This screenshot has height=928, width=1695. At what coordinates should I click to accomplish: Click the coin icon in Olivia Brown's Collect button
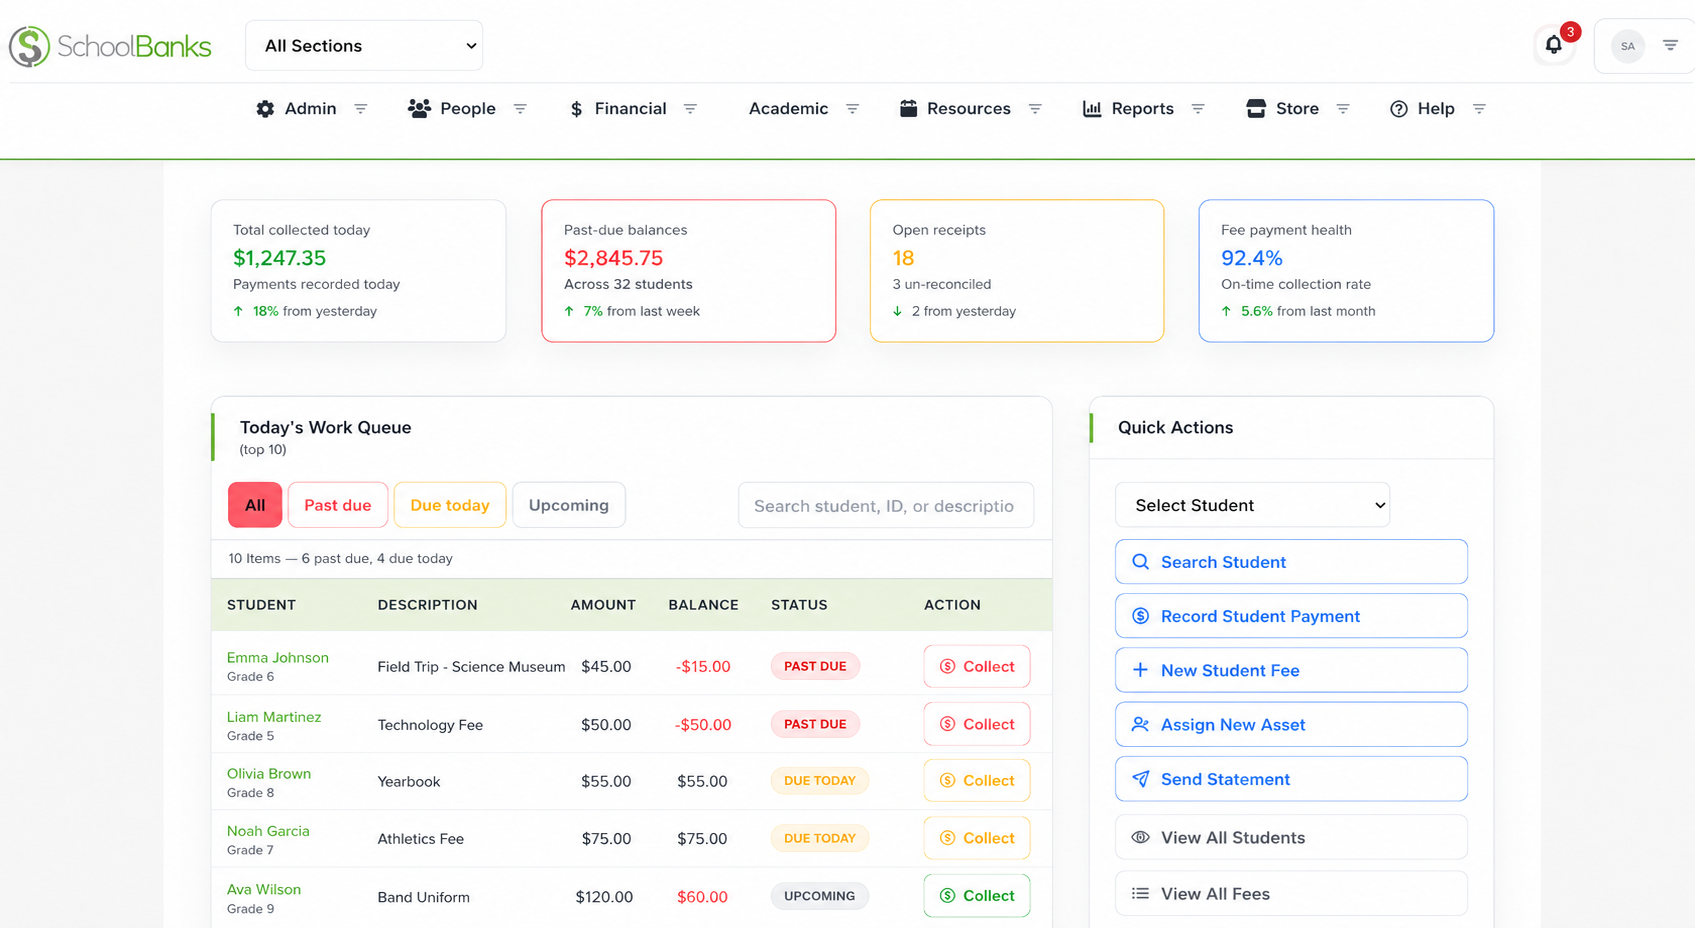pyautogui.click(x=947, y=780)
